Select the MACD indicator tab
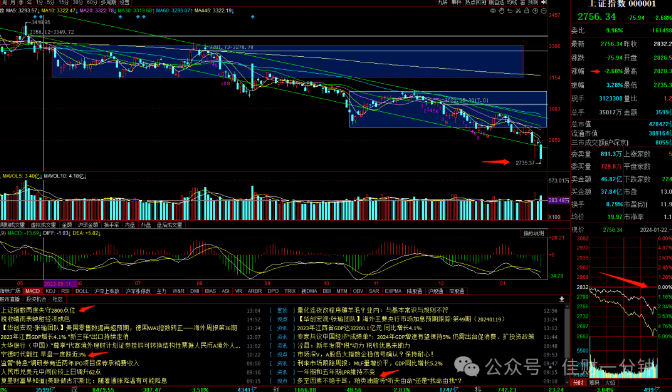This screenshot has height=392, width=672. (32, 291)
